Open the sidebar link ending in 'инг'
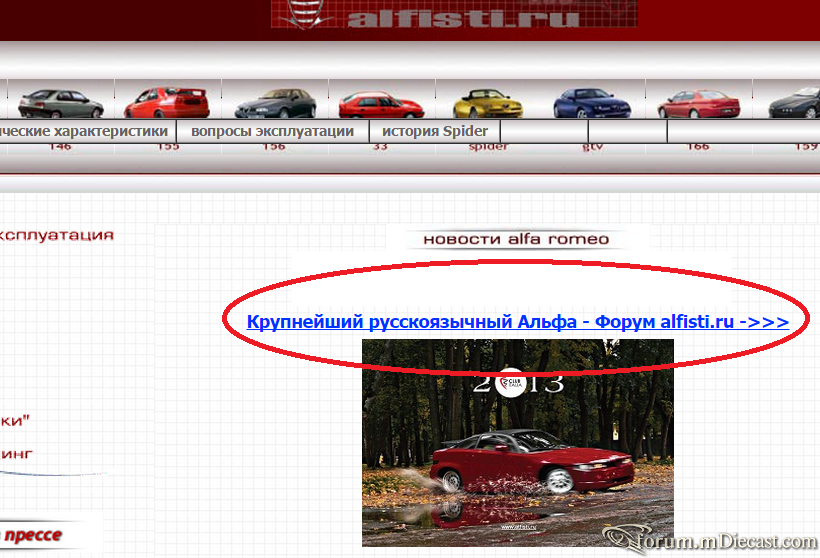 pyautogui.click(x=16, y=454)
